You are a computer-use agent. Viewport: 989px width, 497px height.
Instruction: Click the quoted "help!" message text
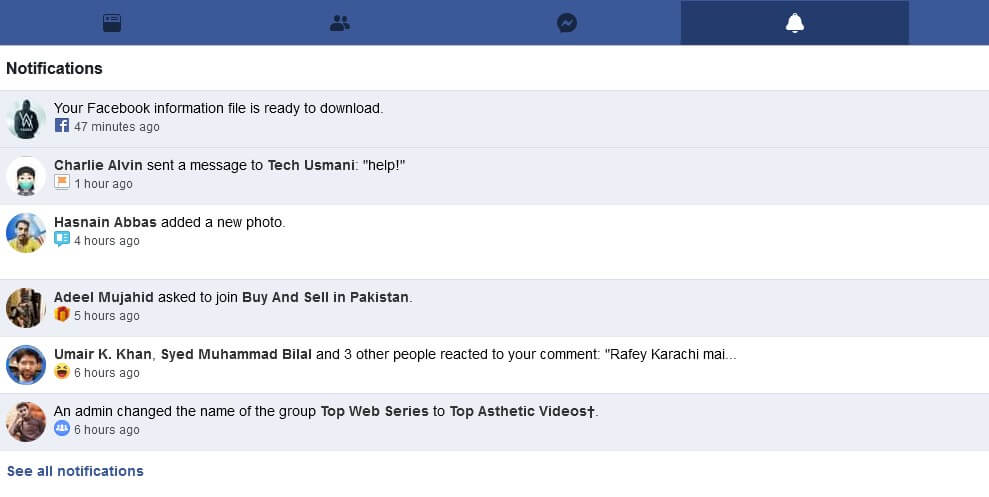click(x=383, y=165)
